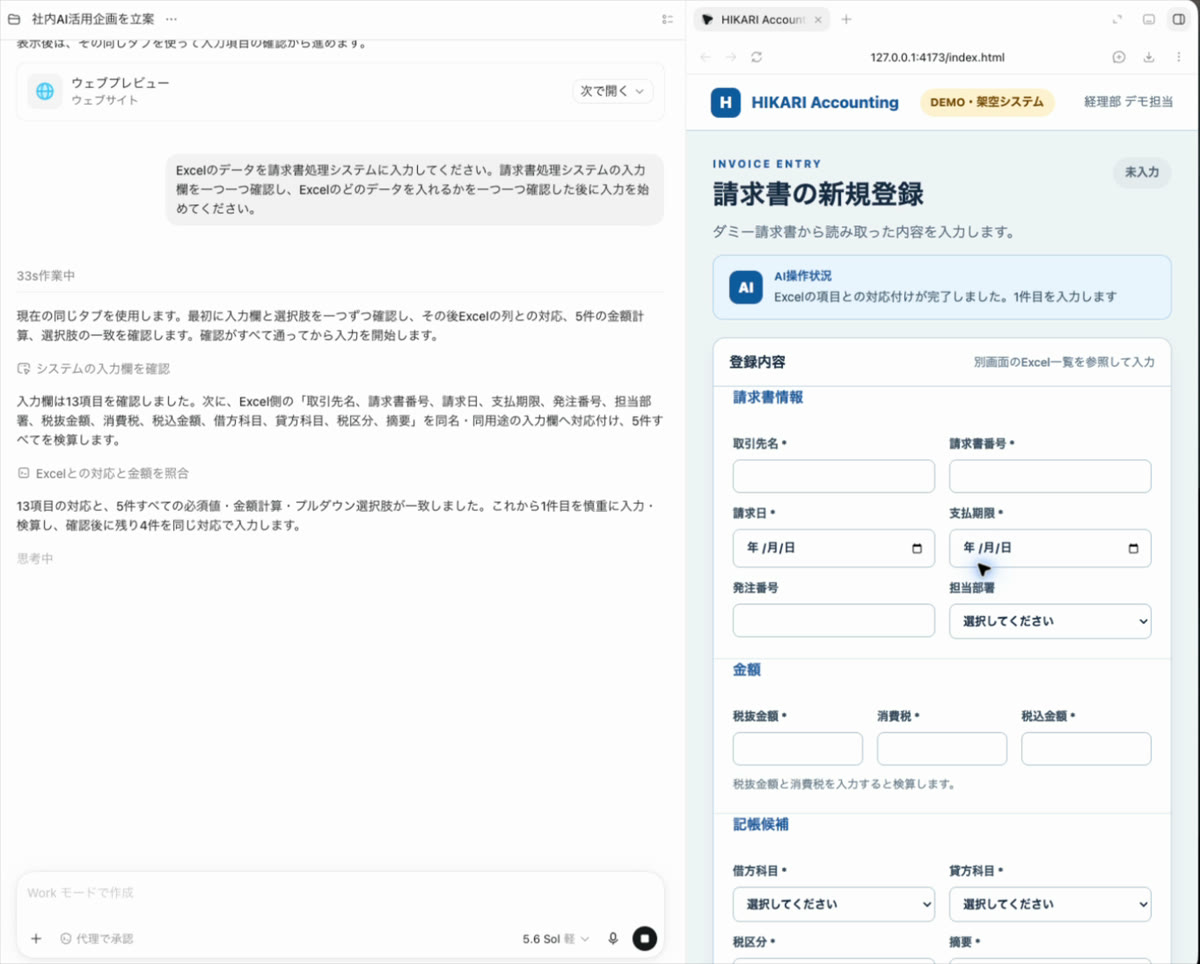Open the three-dots menu beside the project title

171,19
